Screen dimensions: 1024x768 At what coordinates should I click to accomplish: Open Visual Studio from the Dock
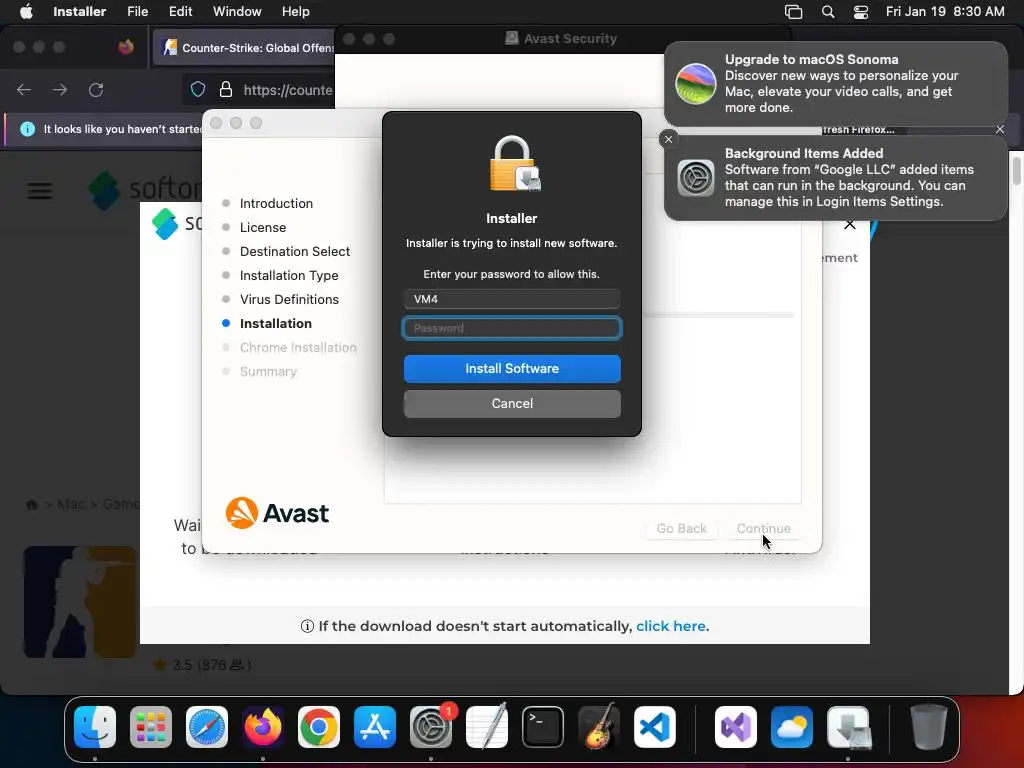point(736,727)
